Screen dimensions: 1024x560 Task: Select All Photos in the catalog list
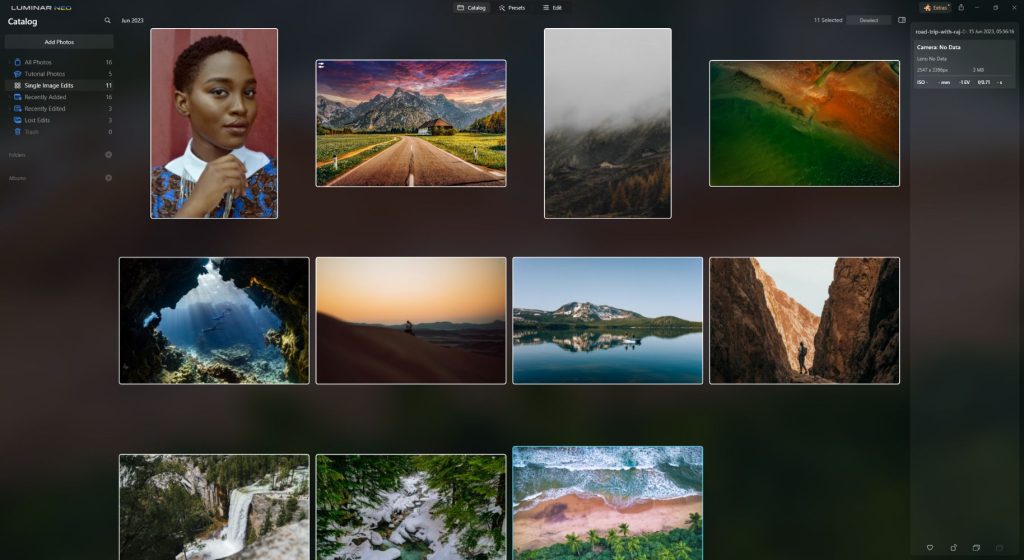tap(59, 62)
